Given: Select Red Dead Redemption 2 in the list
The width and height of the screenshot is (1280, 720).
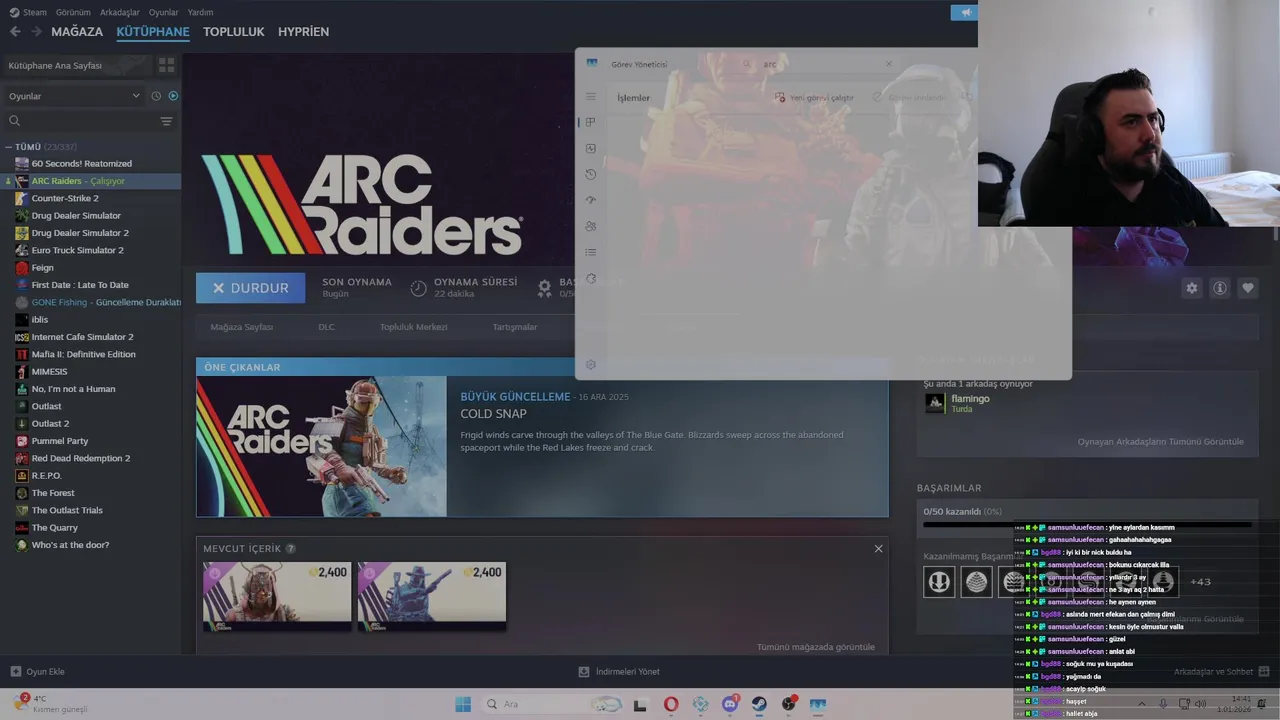Looking at the screenshot, I should click(x=80, y=458).
